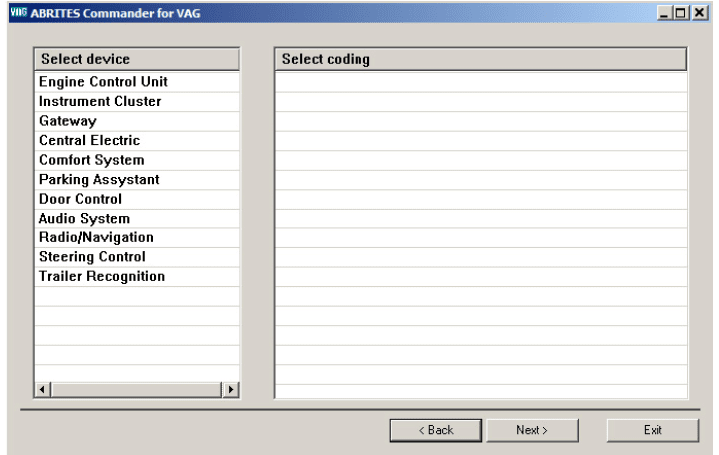Select Radio/Navigation device
This screenshot has height=455, width=719.
coord(96,238)
